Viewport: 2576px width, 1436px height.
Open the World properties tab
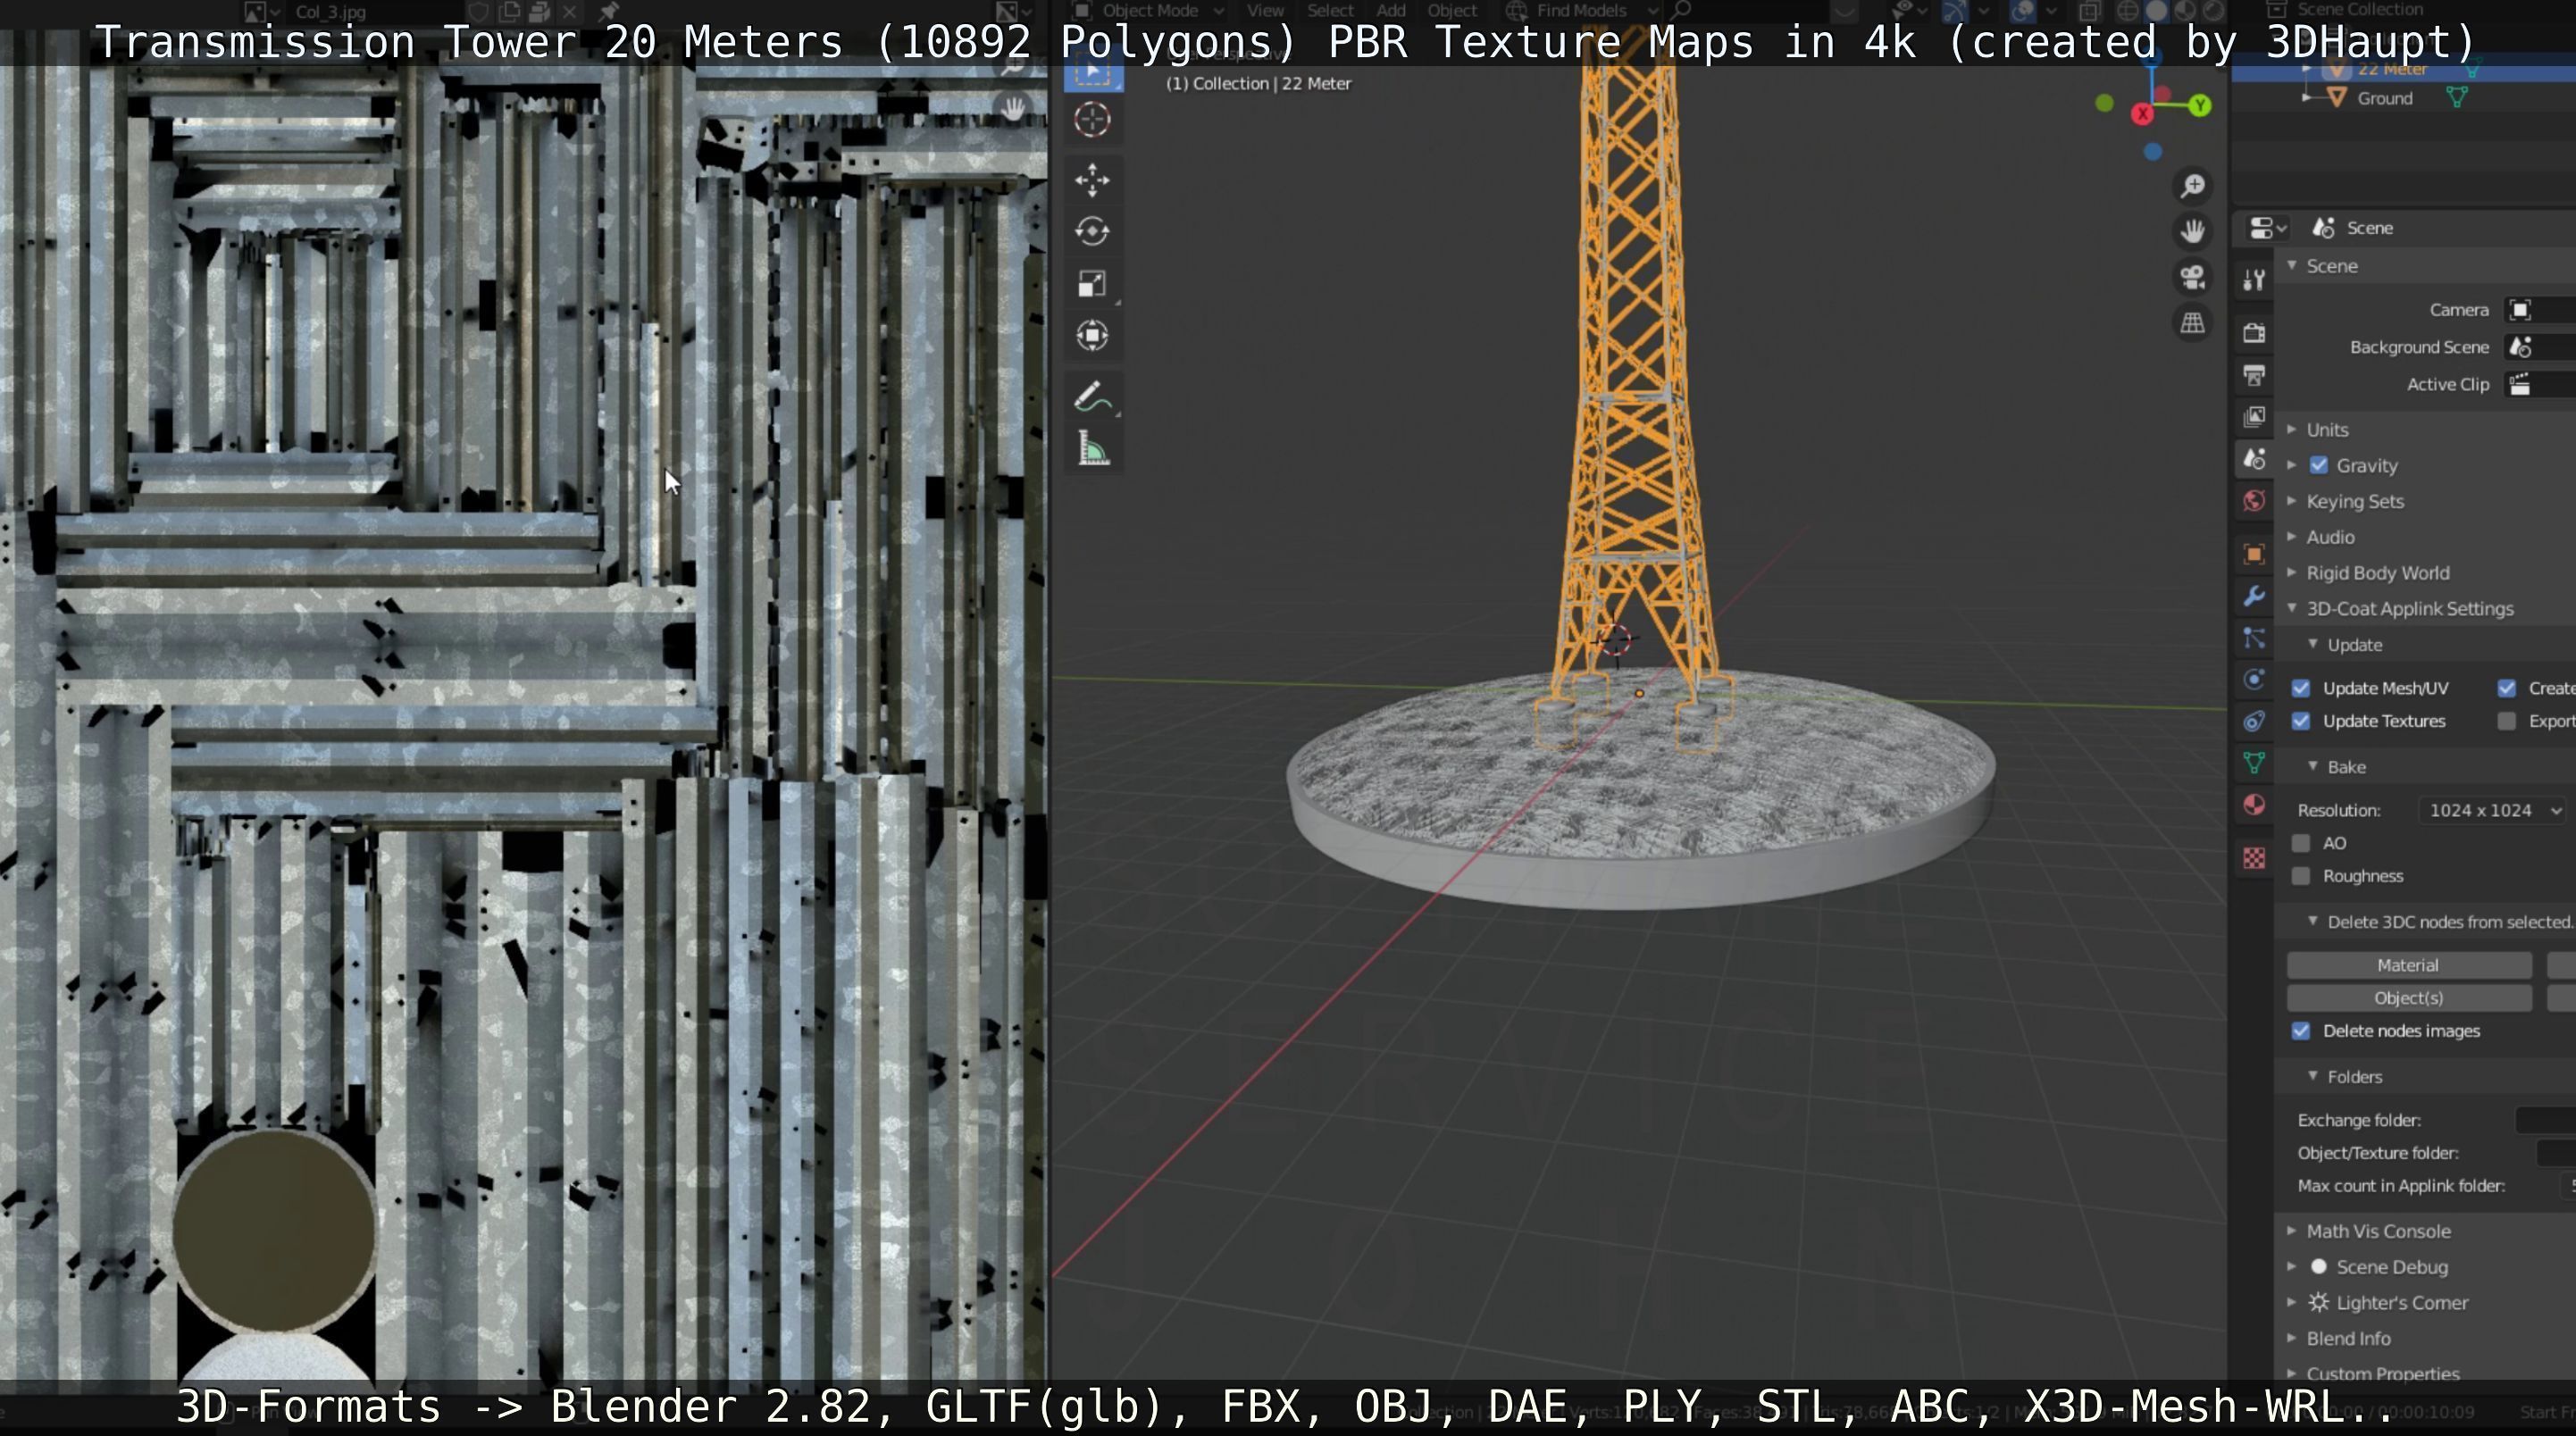pos(2254,501)
